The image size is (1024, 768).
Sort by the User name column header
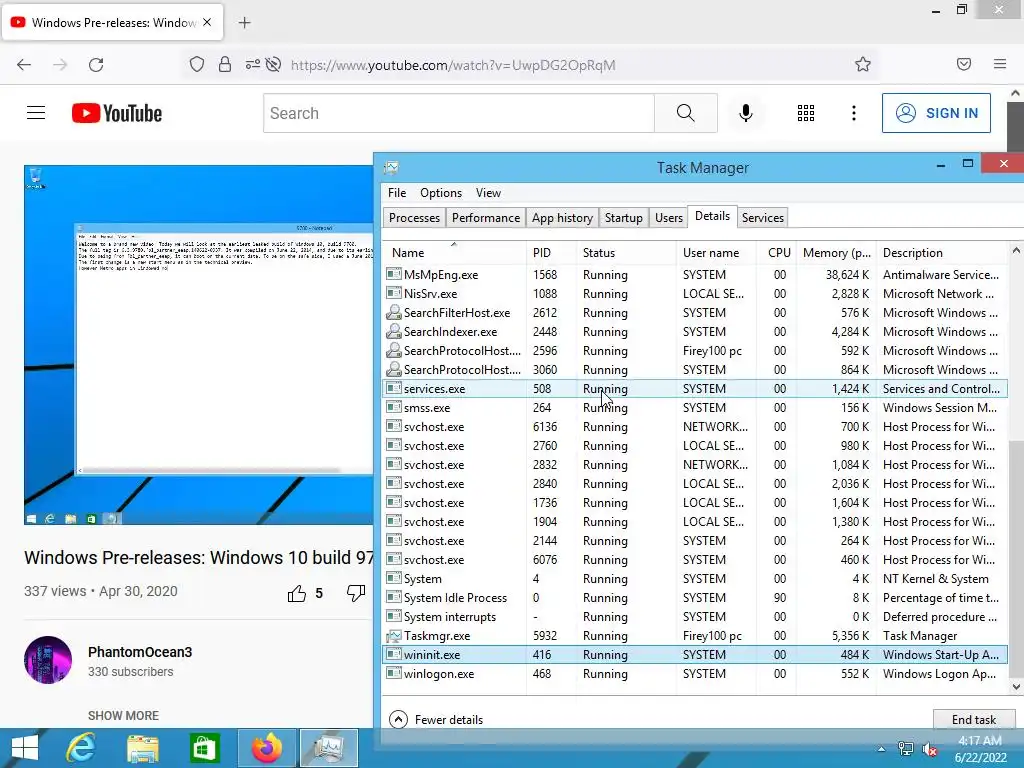pyautogui.click(x=716, y=253)
